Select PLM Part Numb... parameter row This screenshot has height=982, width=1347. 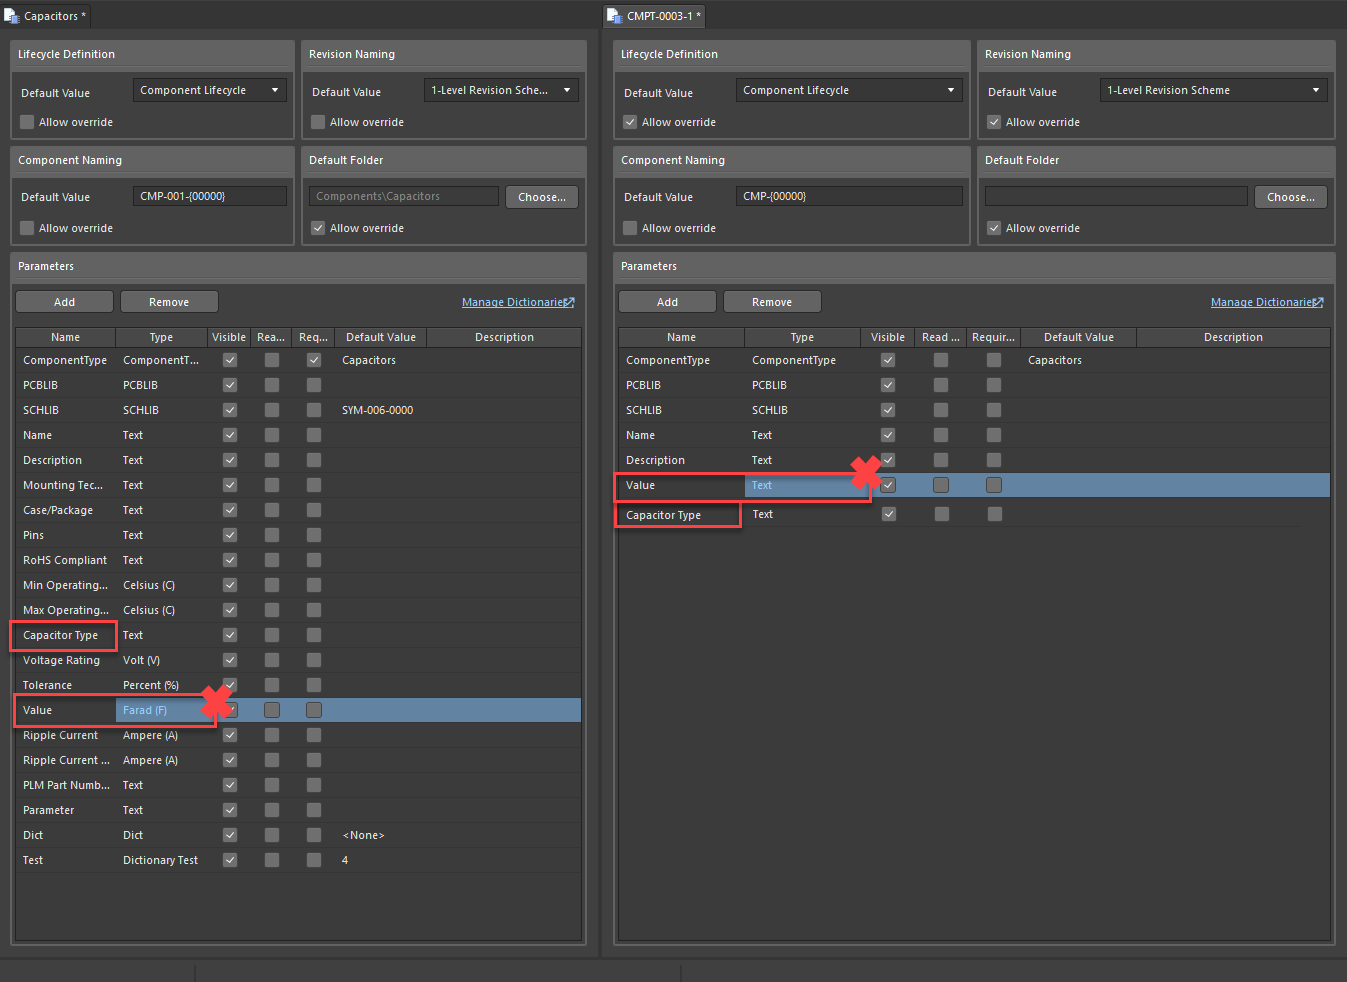(298, 785)
